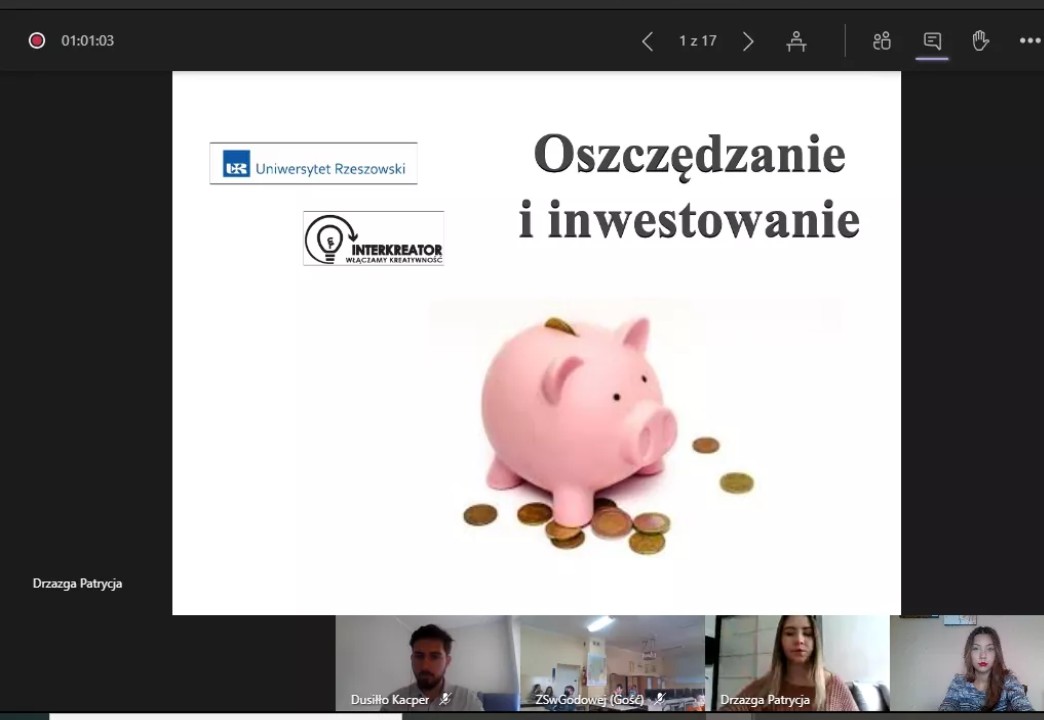Go to the next slide
Screen dimensions: 1044x720
pyautogui.click(x=748, y=41)
